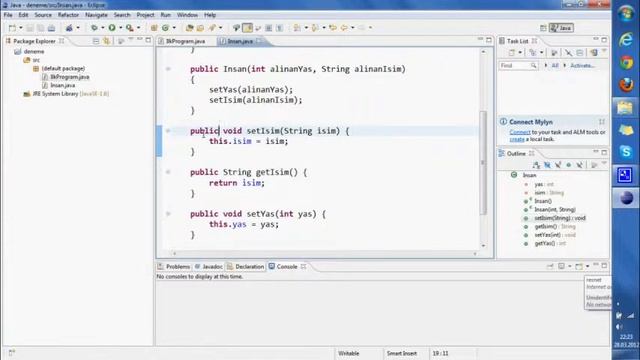Click the Back navigation arrow icon
The image size is (640, 360).
344,28
